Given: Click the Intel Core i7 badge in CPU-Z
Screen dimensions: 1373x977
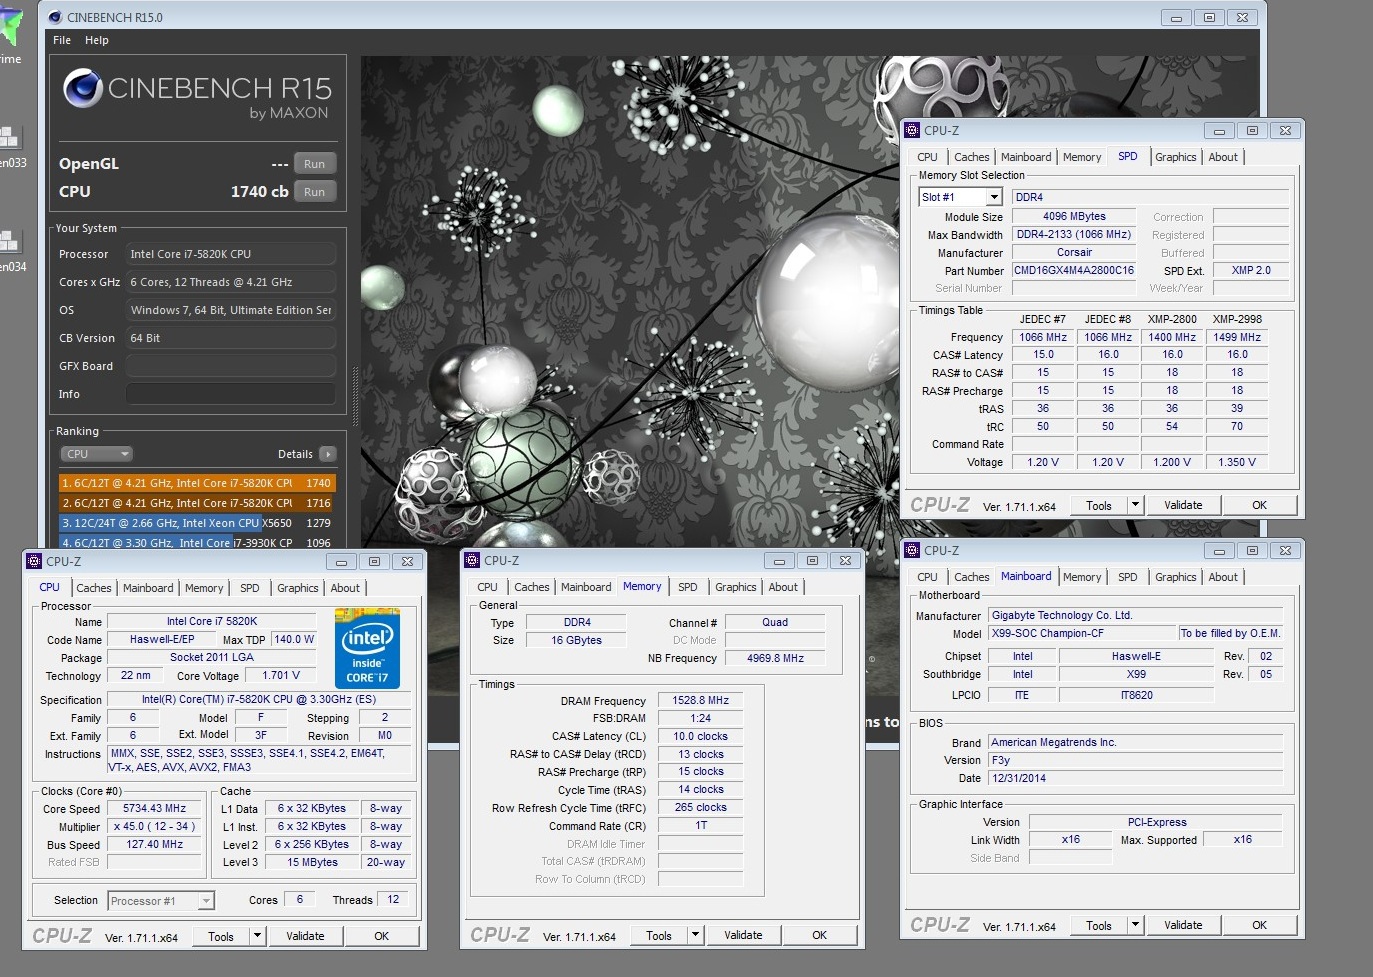Looking at the screenshot, I should [x=367, y=648].
